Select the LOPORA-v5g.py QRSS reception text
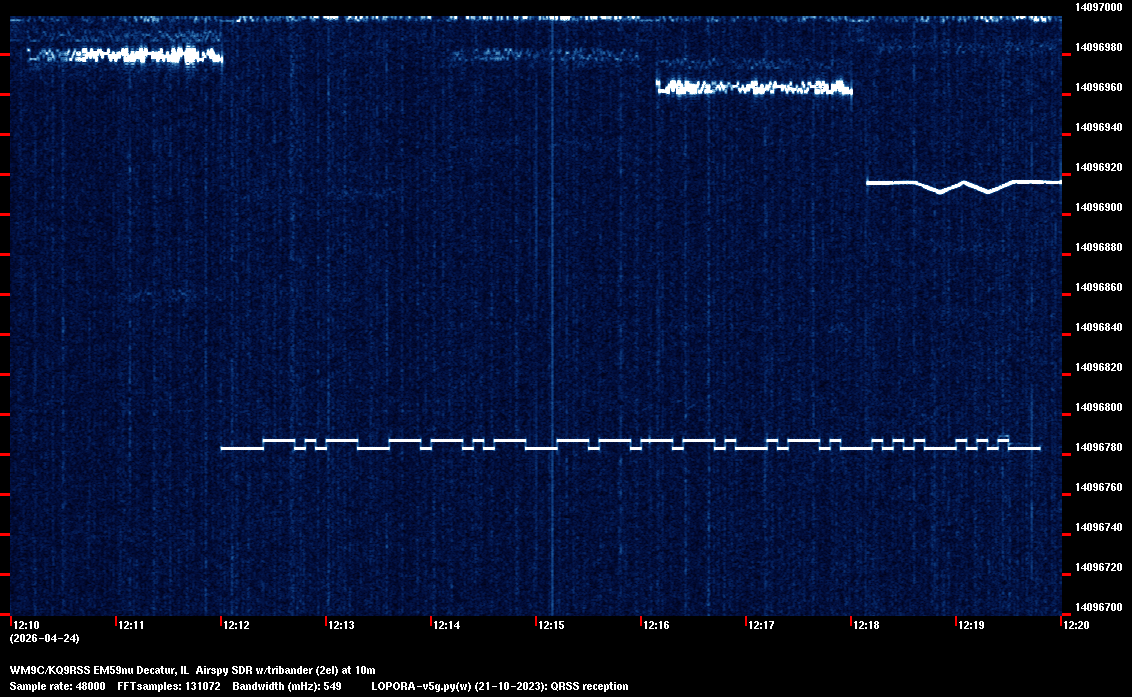This screenshot has height=697, width=1132. click(x=499, y=686)
